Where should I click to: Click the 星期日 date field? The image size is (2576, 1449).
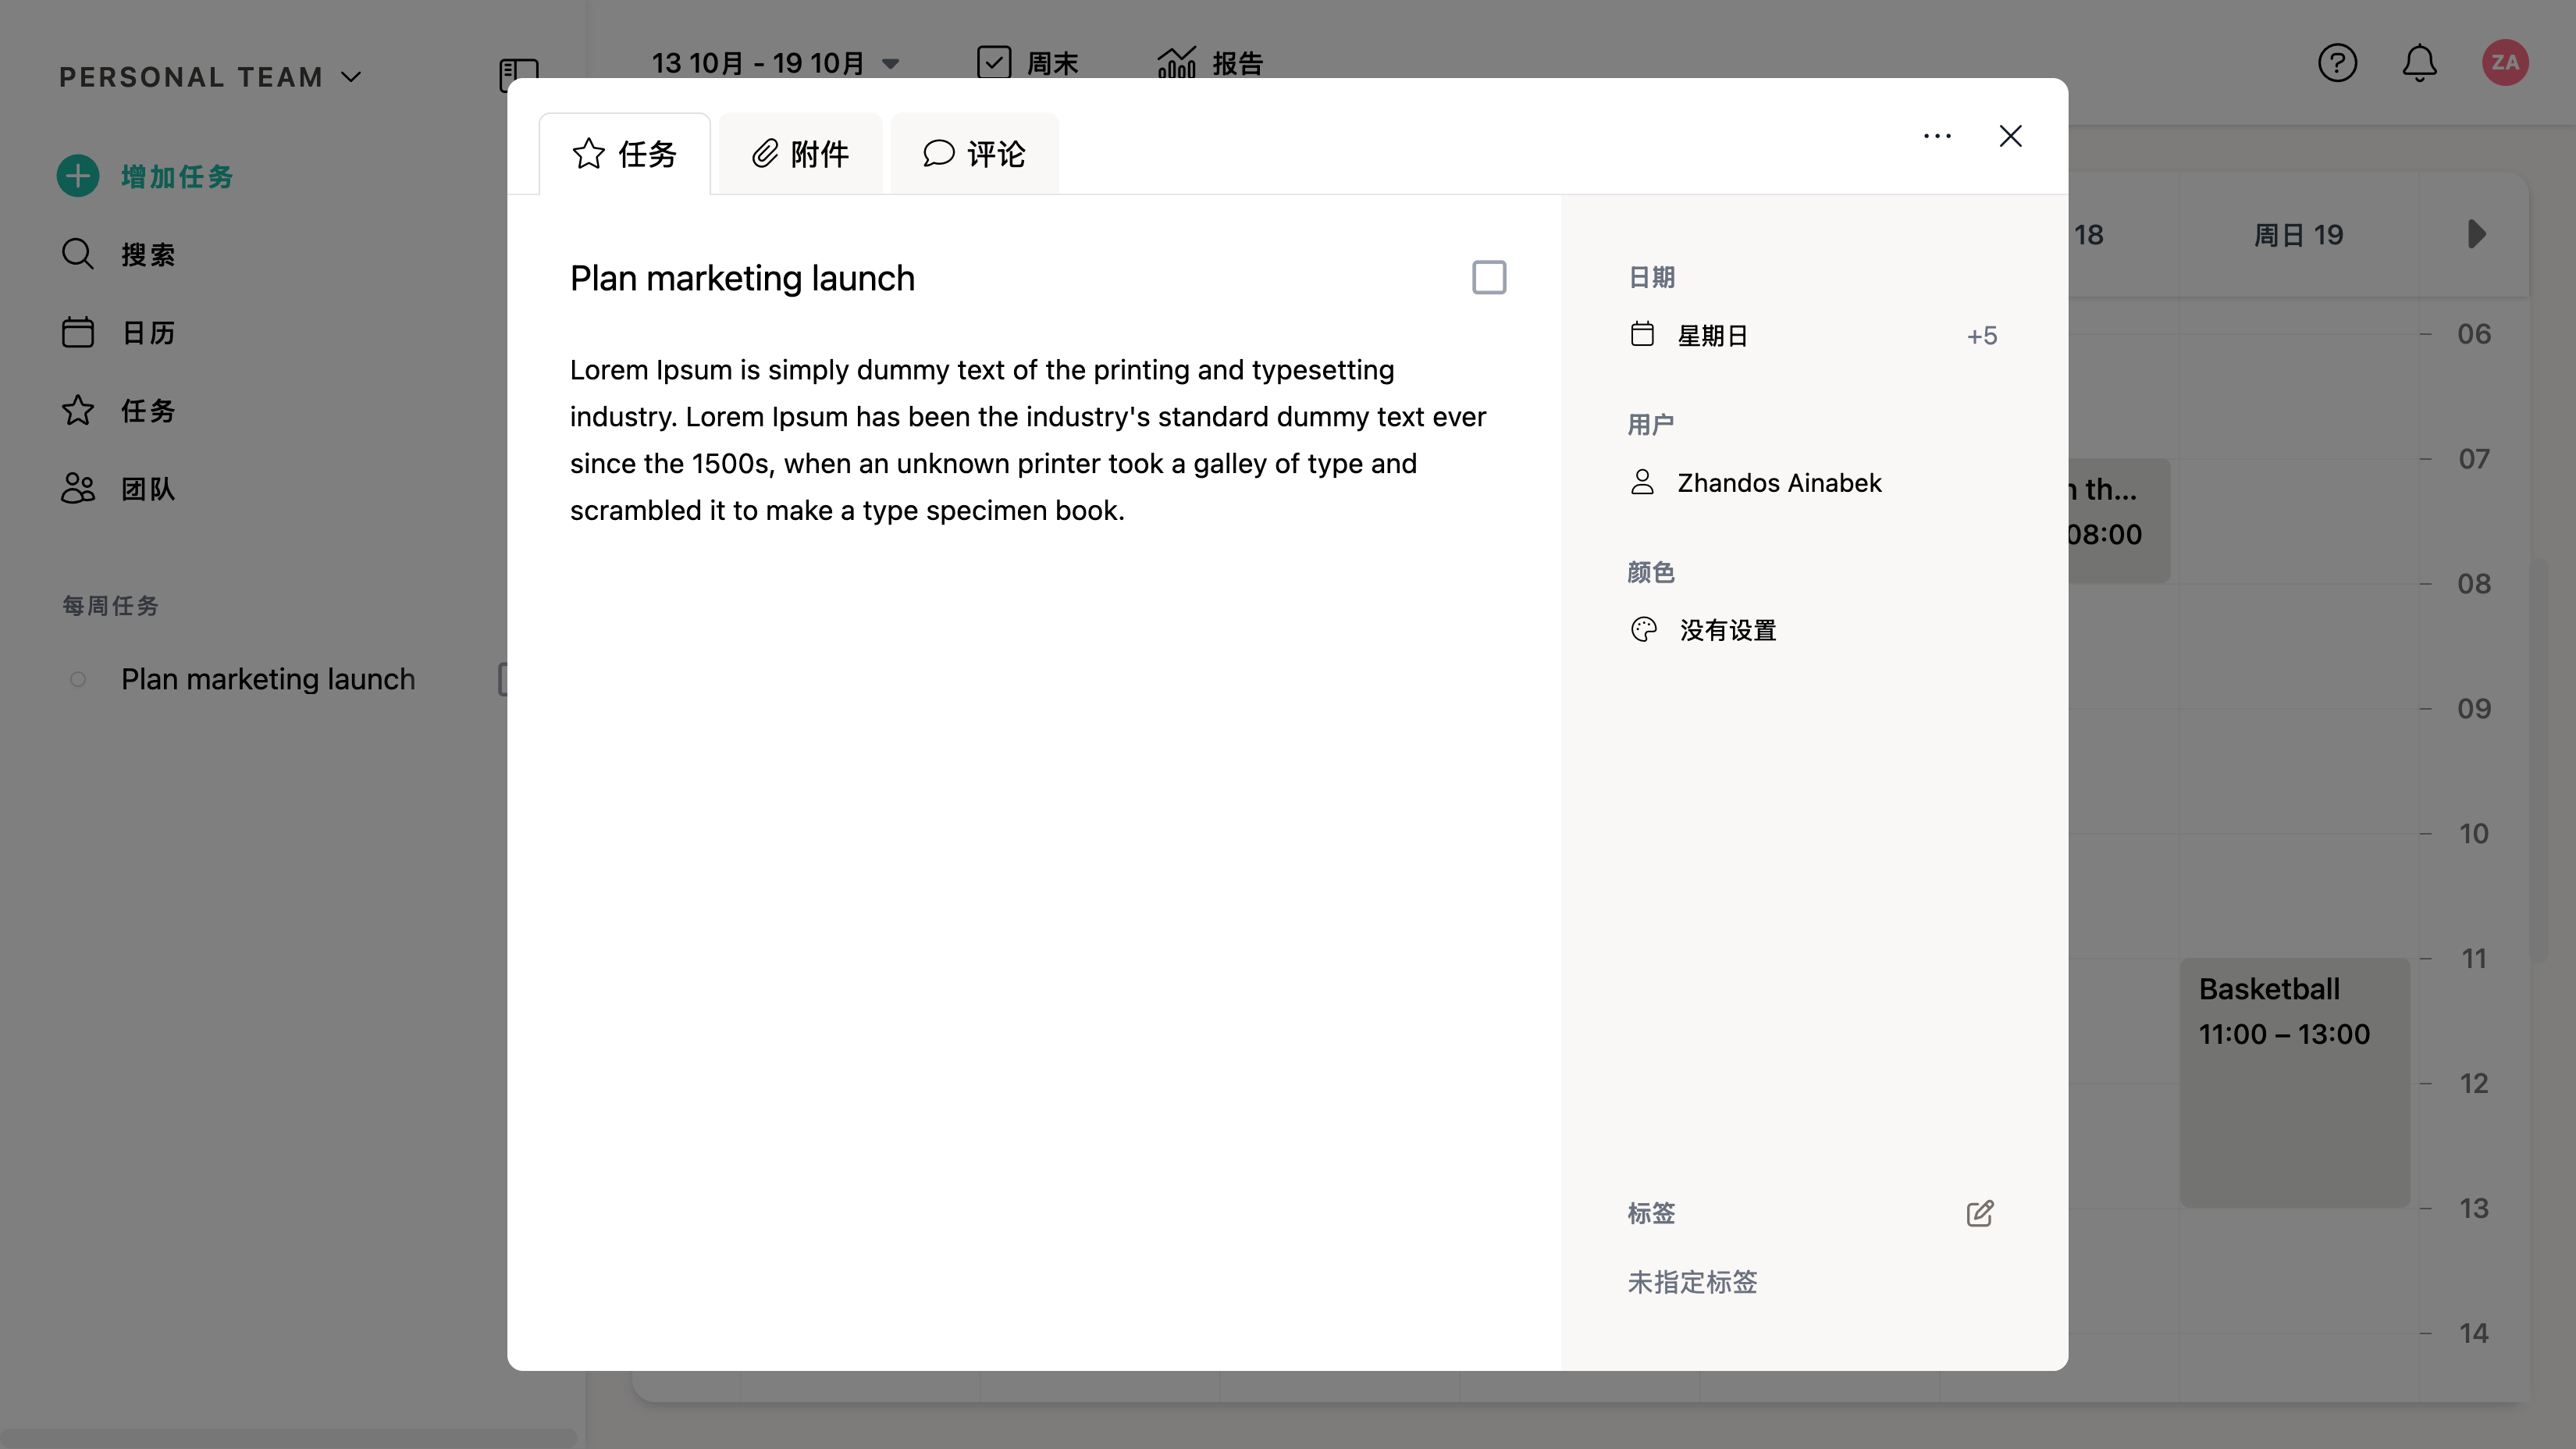point(1712,335)
